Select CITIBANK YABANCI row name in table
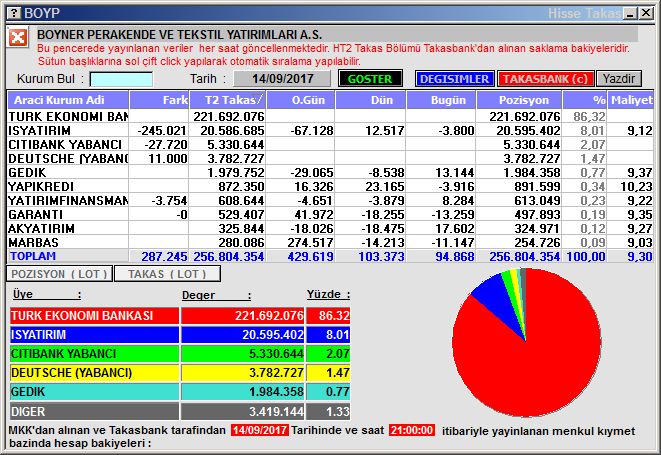Viewport: 661px width, 455px height. pyautogui.click(x=65, y=145)
